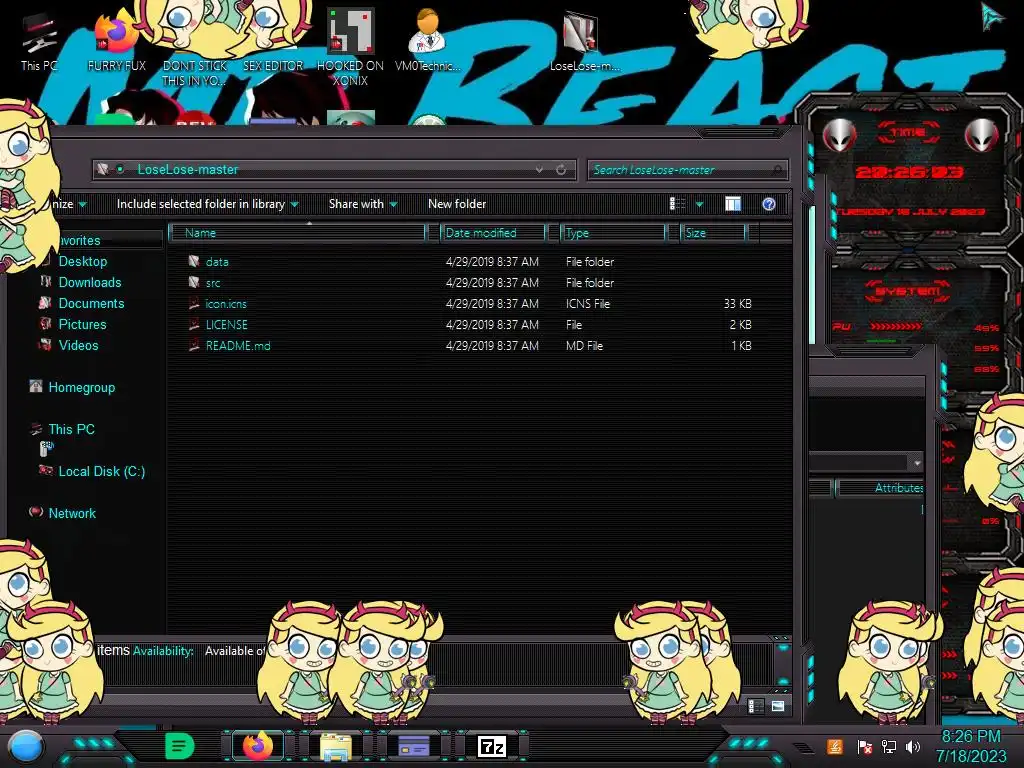
Task: Open the network tray icon
Action: coord(889,746)
